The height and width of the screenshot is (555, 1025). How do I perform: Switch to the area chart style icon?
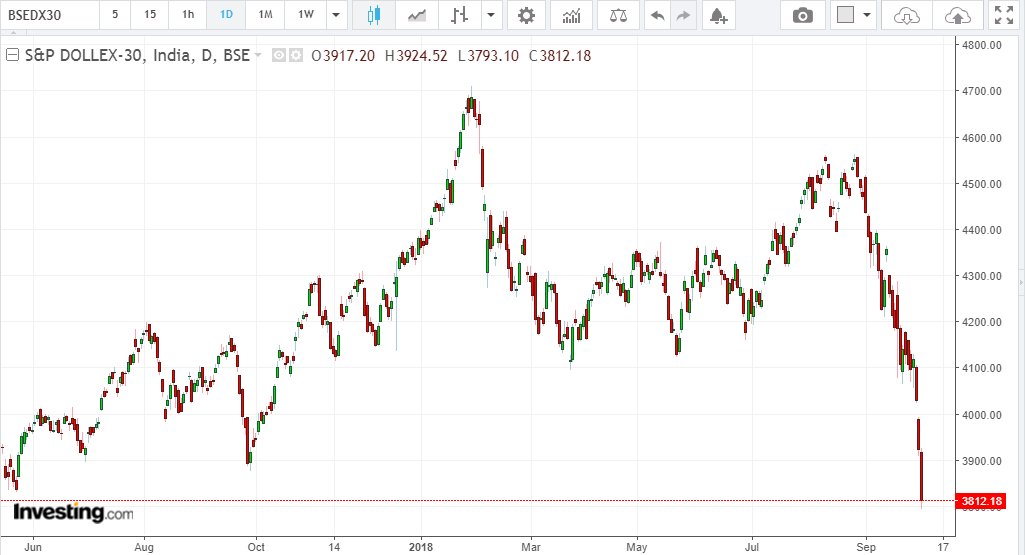click(416, 15)
